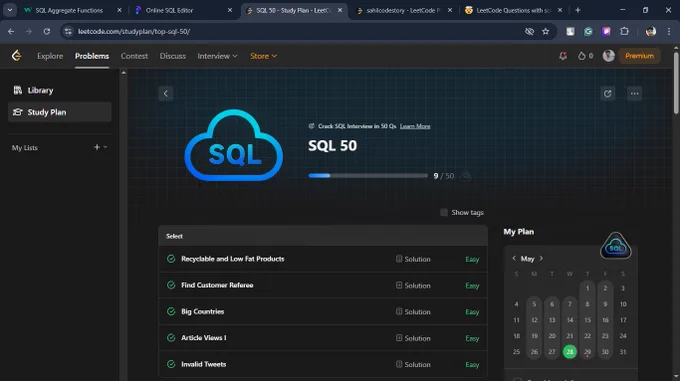Image resolution: width=680 pixels, height=381 pixels.
Task: Open the notifications bell icon
Action: pyautogui.click(x=563, y=56)
